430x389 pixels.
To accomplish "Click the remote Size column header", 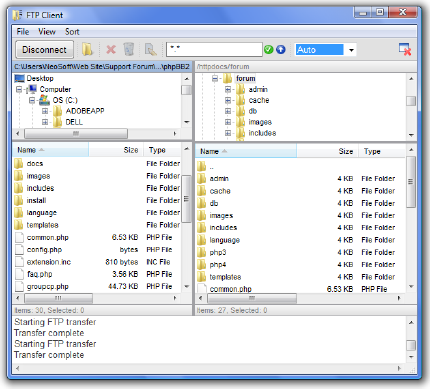I will tap(327, 151).
